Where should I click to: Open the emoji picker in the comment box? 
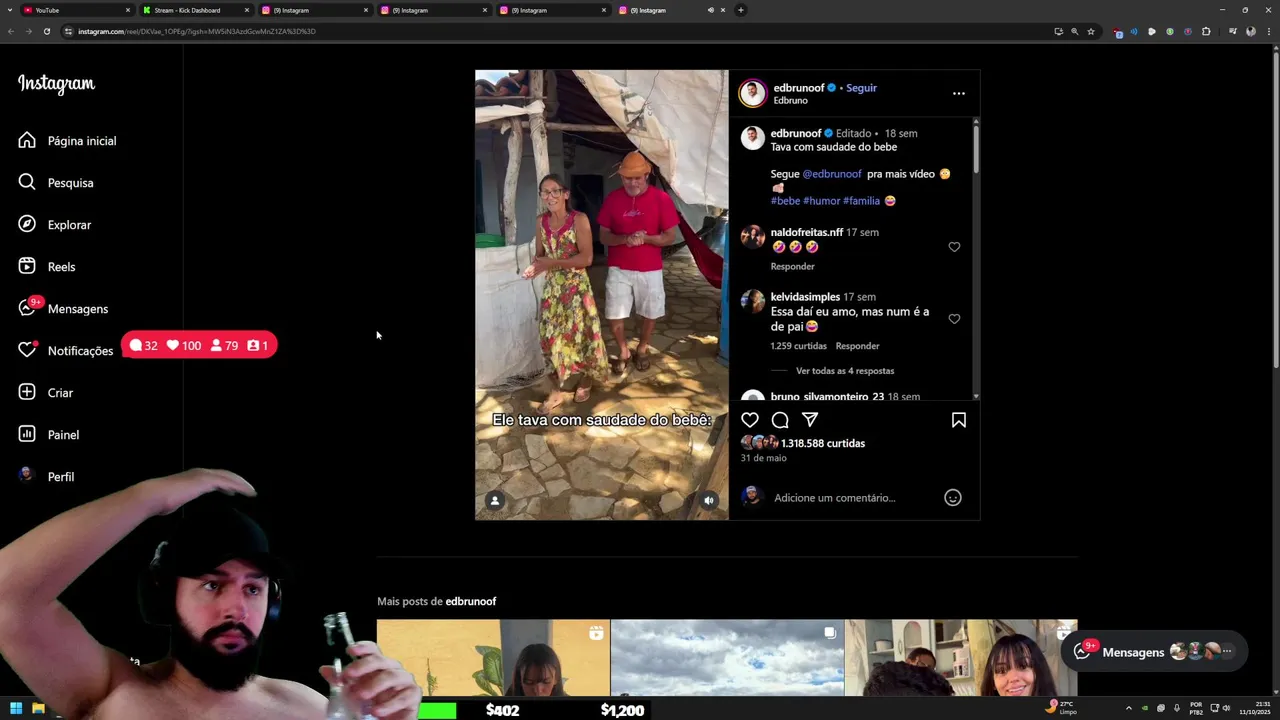coord(953,498)
